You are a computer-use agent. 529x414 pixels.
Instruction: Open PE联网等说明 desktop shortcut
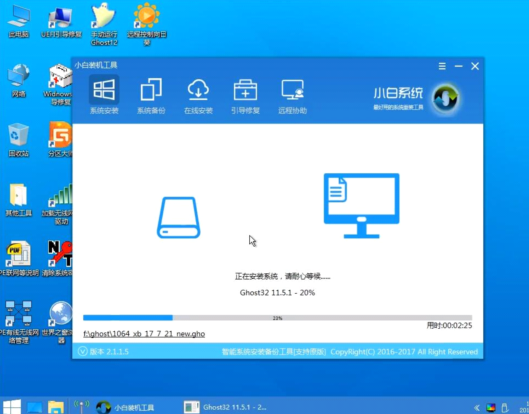[x=19, y=259]
